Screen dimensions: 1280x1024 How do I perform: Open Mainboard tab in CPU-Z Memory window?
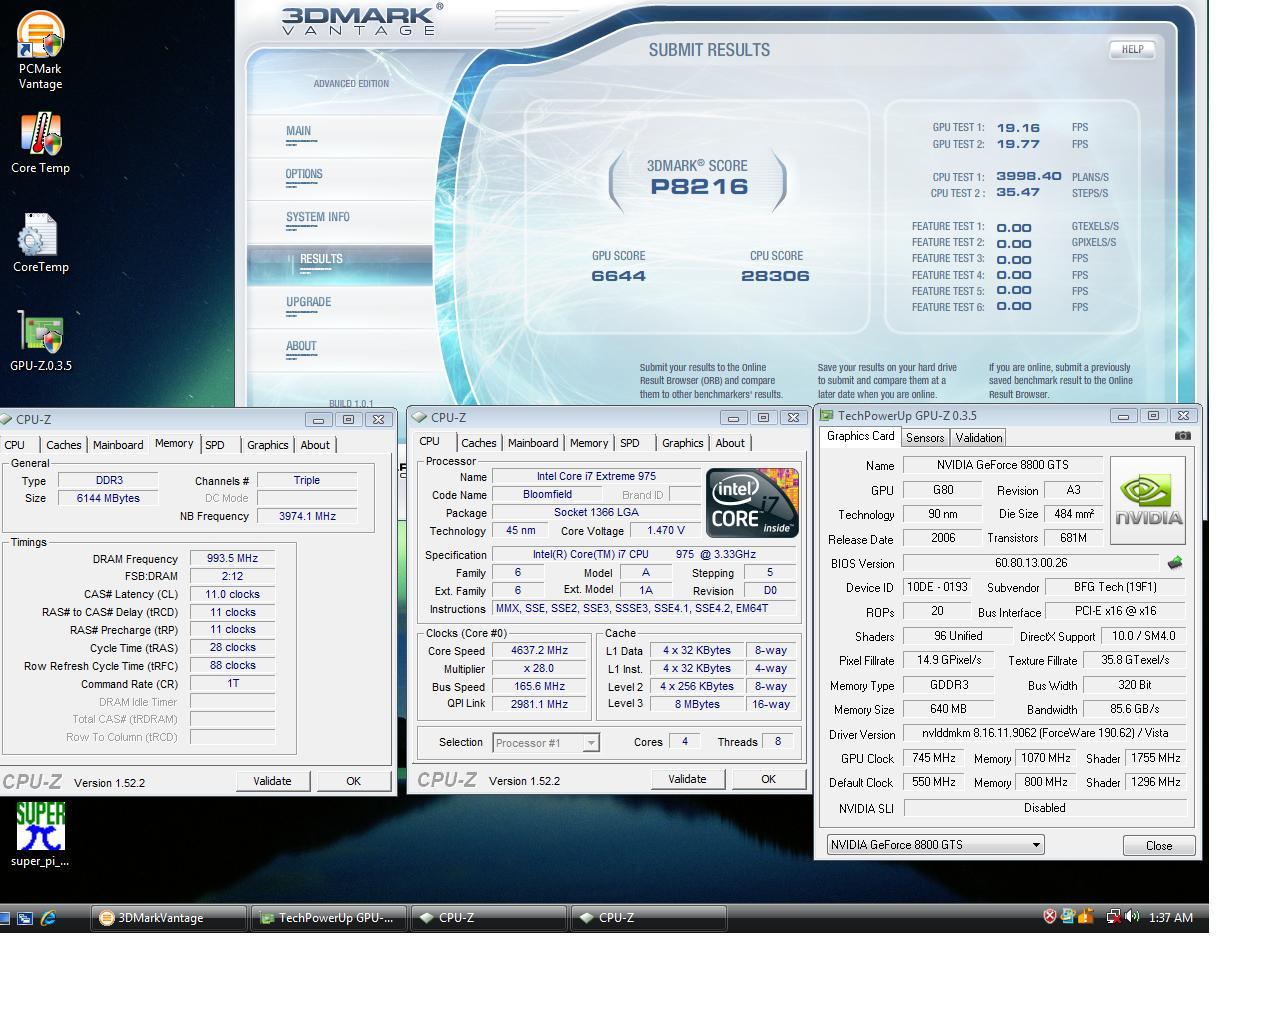118,444
